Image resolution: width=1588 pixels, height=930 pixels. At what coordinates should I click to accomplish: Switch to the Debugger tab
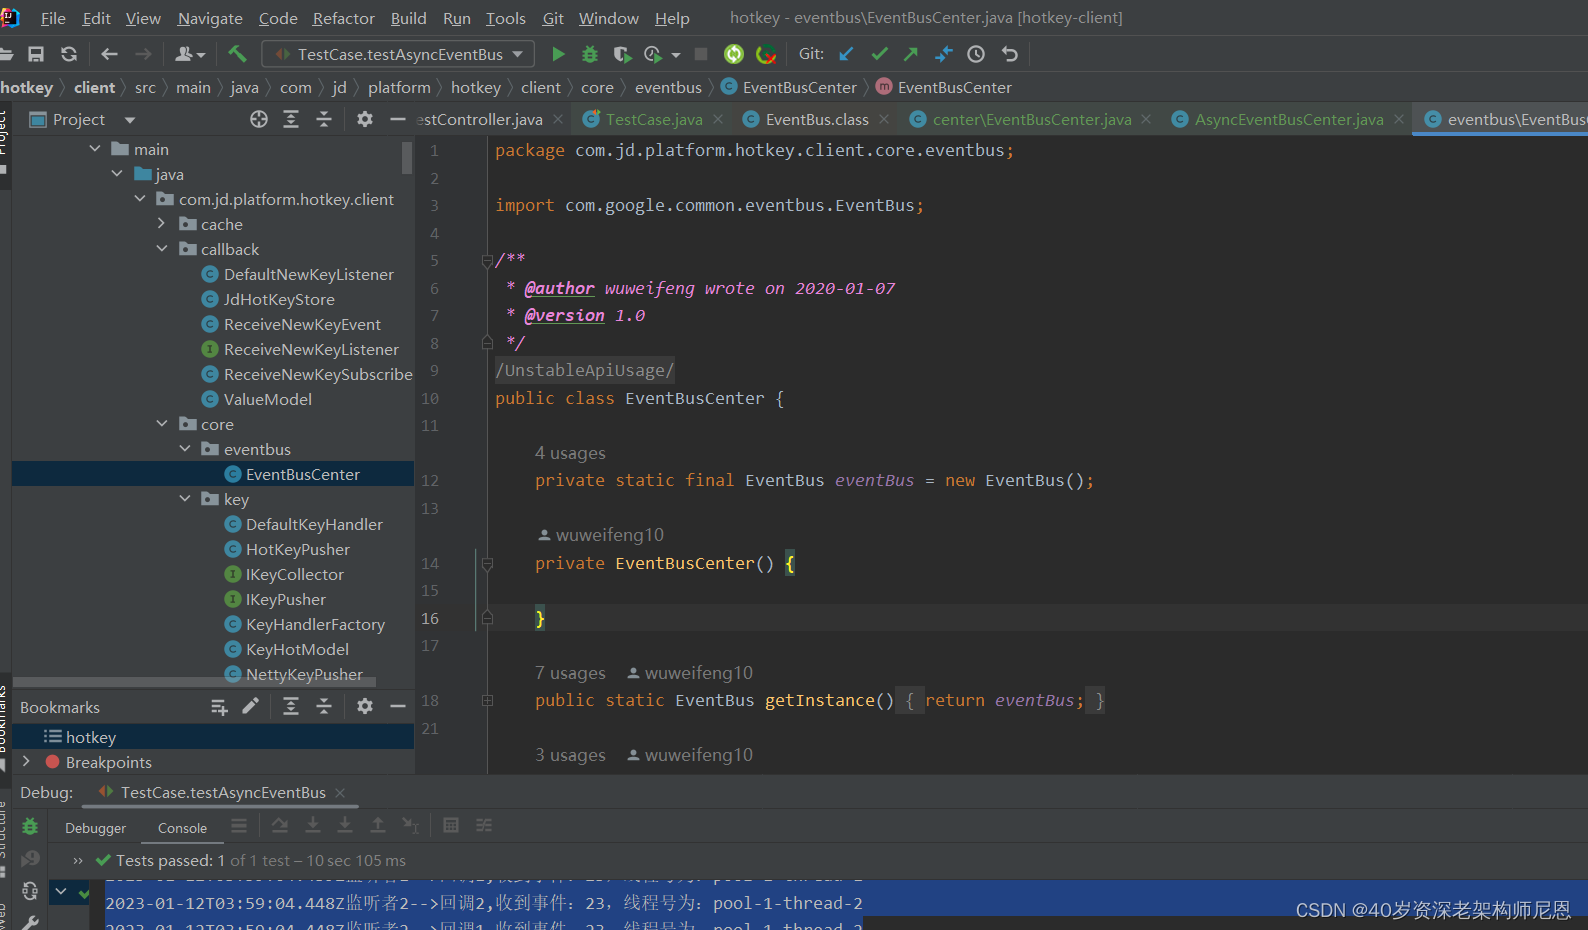coord(96,828)
